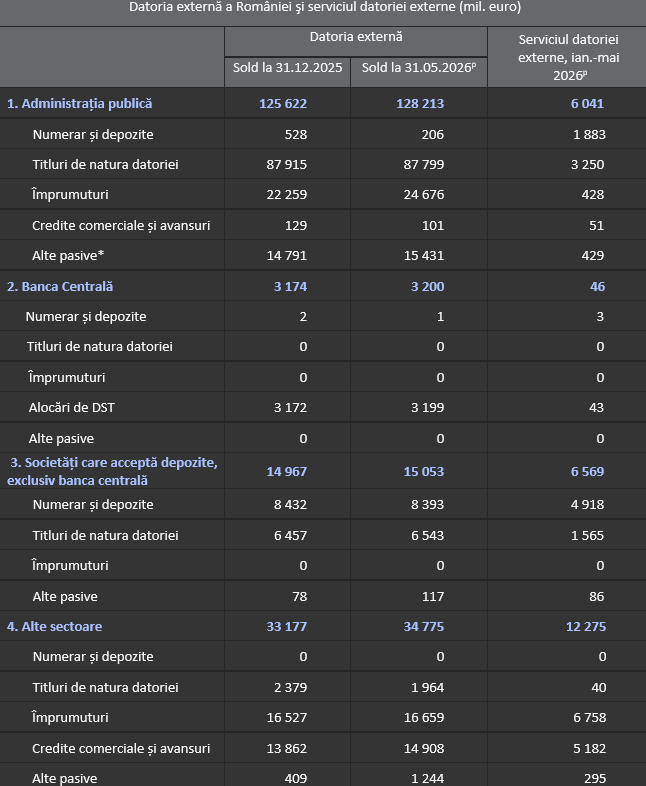Click the value 6 569 in the table
Viewport: 646px width, 786px height.
(587, 471)
